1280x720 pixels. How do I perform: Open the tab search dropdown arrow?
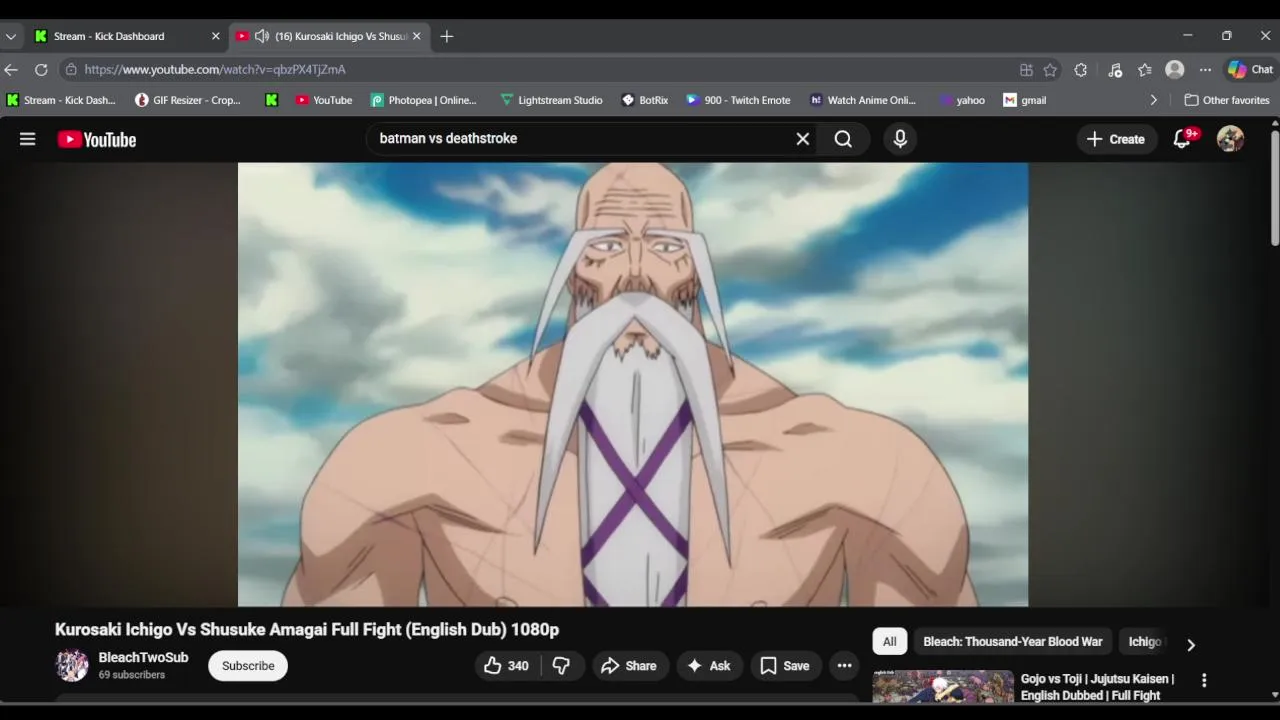click(11, 36)
